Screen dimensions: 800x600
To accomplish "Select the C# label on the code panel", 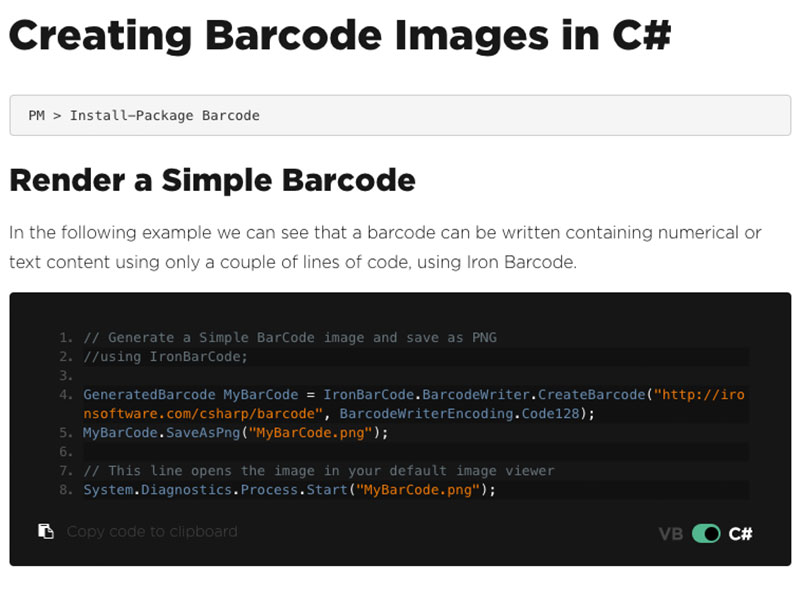I will [740, 533].
